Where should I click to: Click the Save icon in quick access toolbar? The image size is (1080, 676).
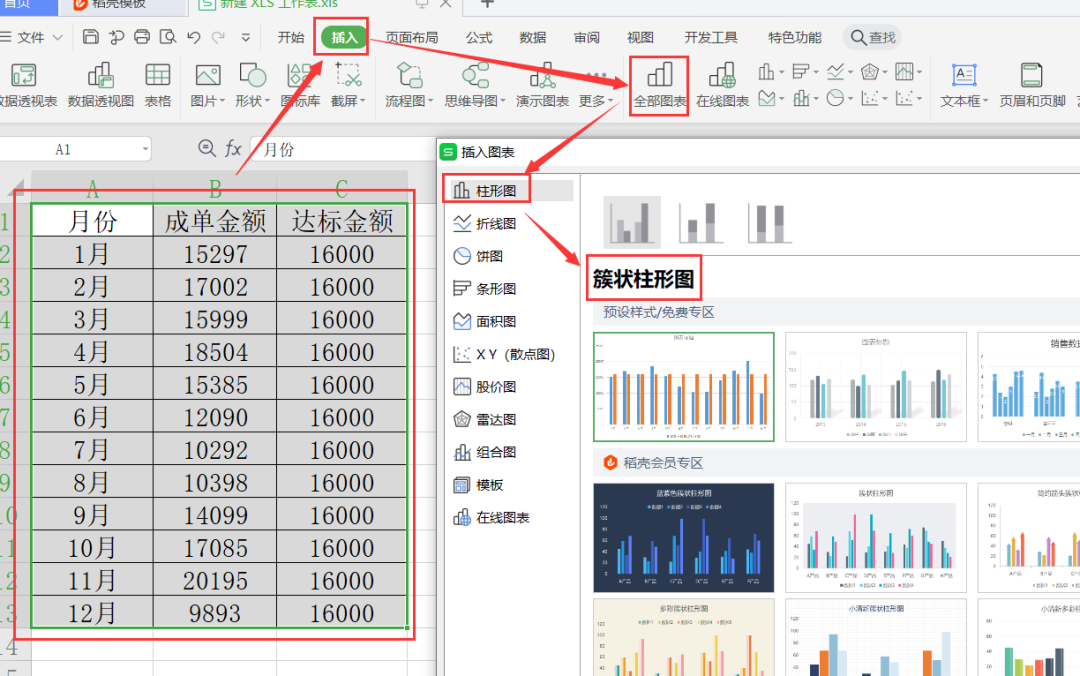pos(90,37)
